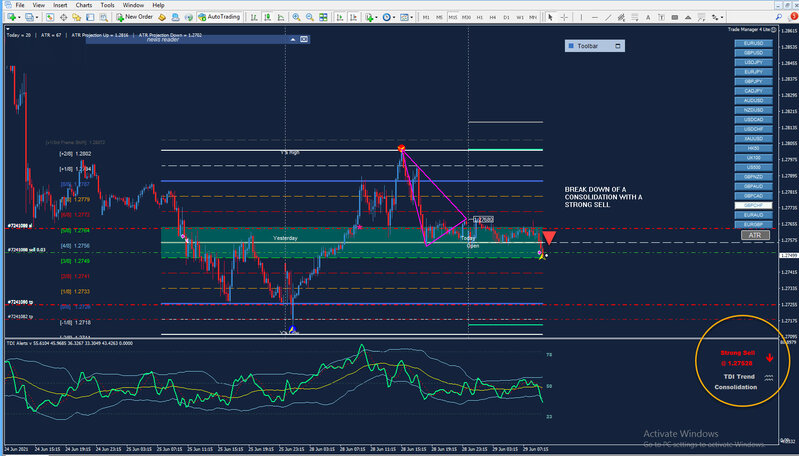The height and width of the screenshot is (456, 799).
Task: Expand the Profiles dropdown
Action: [35, 17]
